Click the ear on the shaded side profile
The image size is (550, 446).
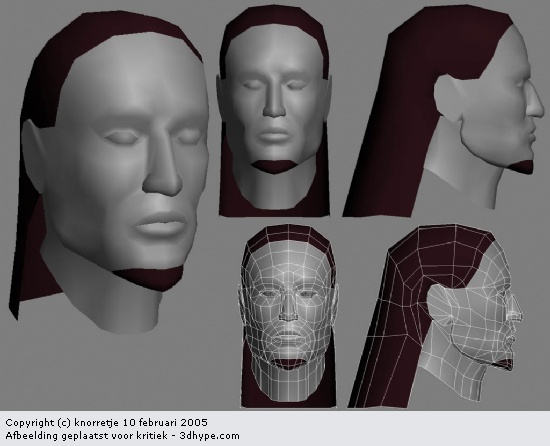tap(449, 96)
